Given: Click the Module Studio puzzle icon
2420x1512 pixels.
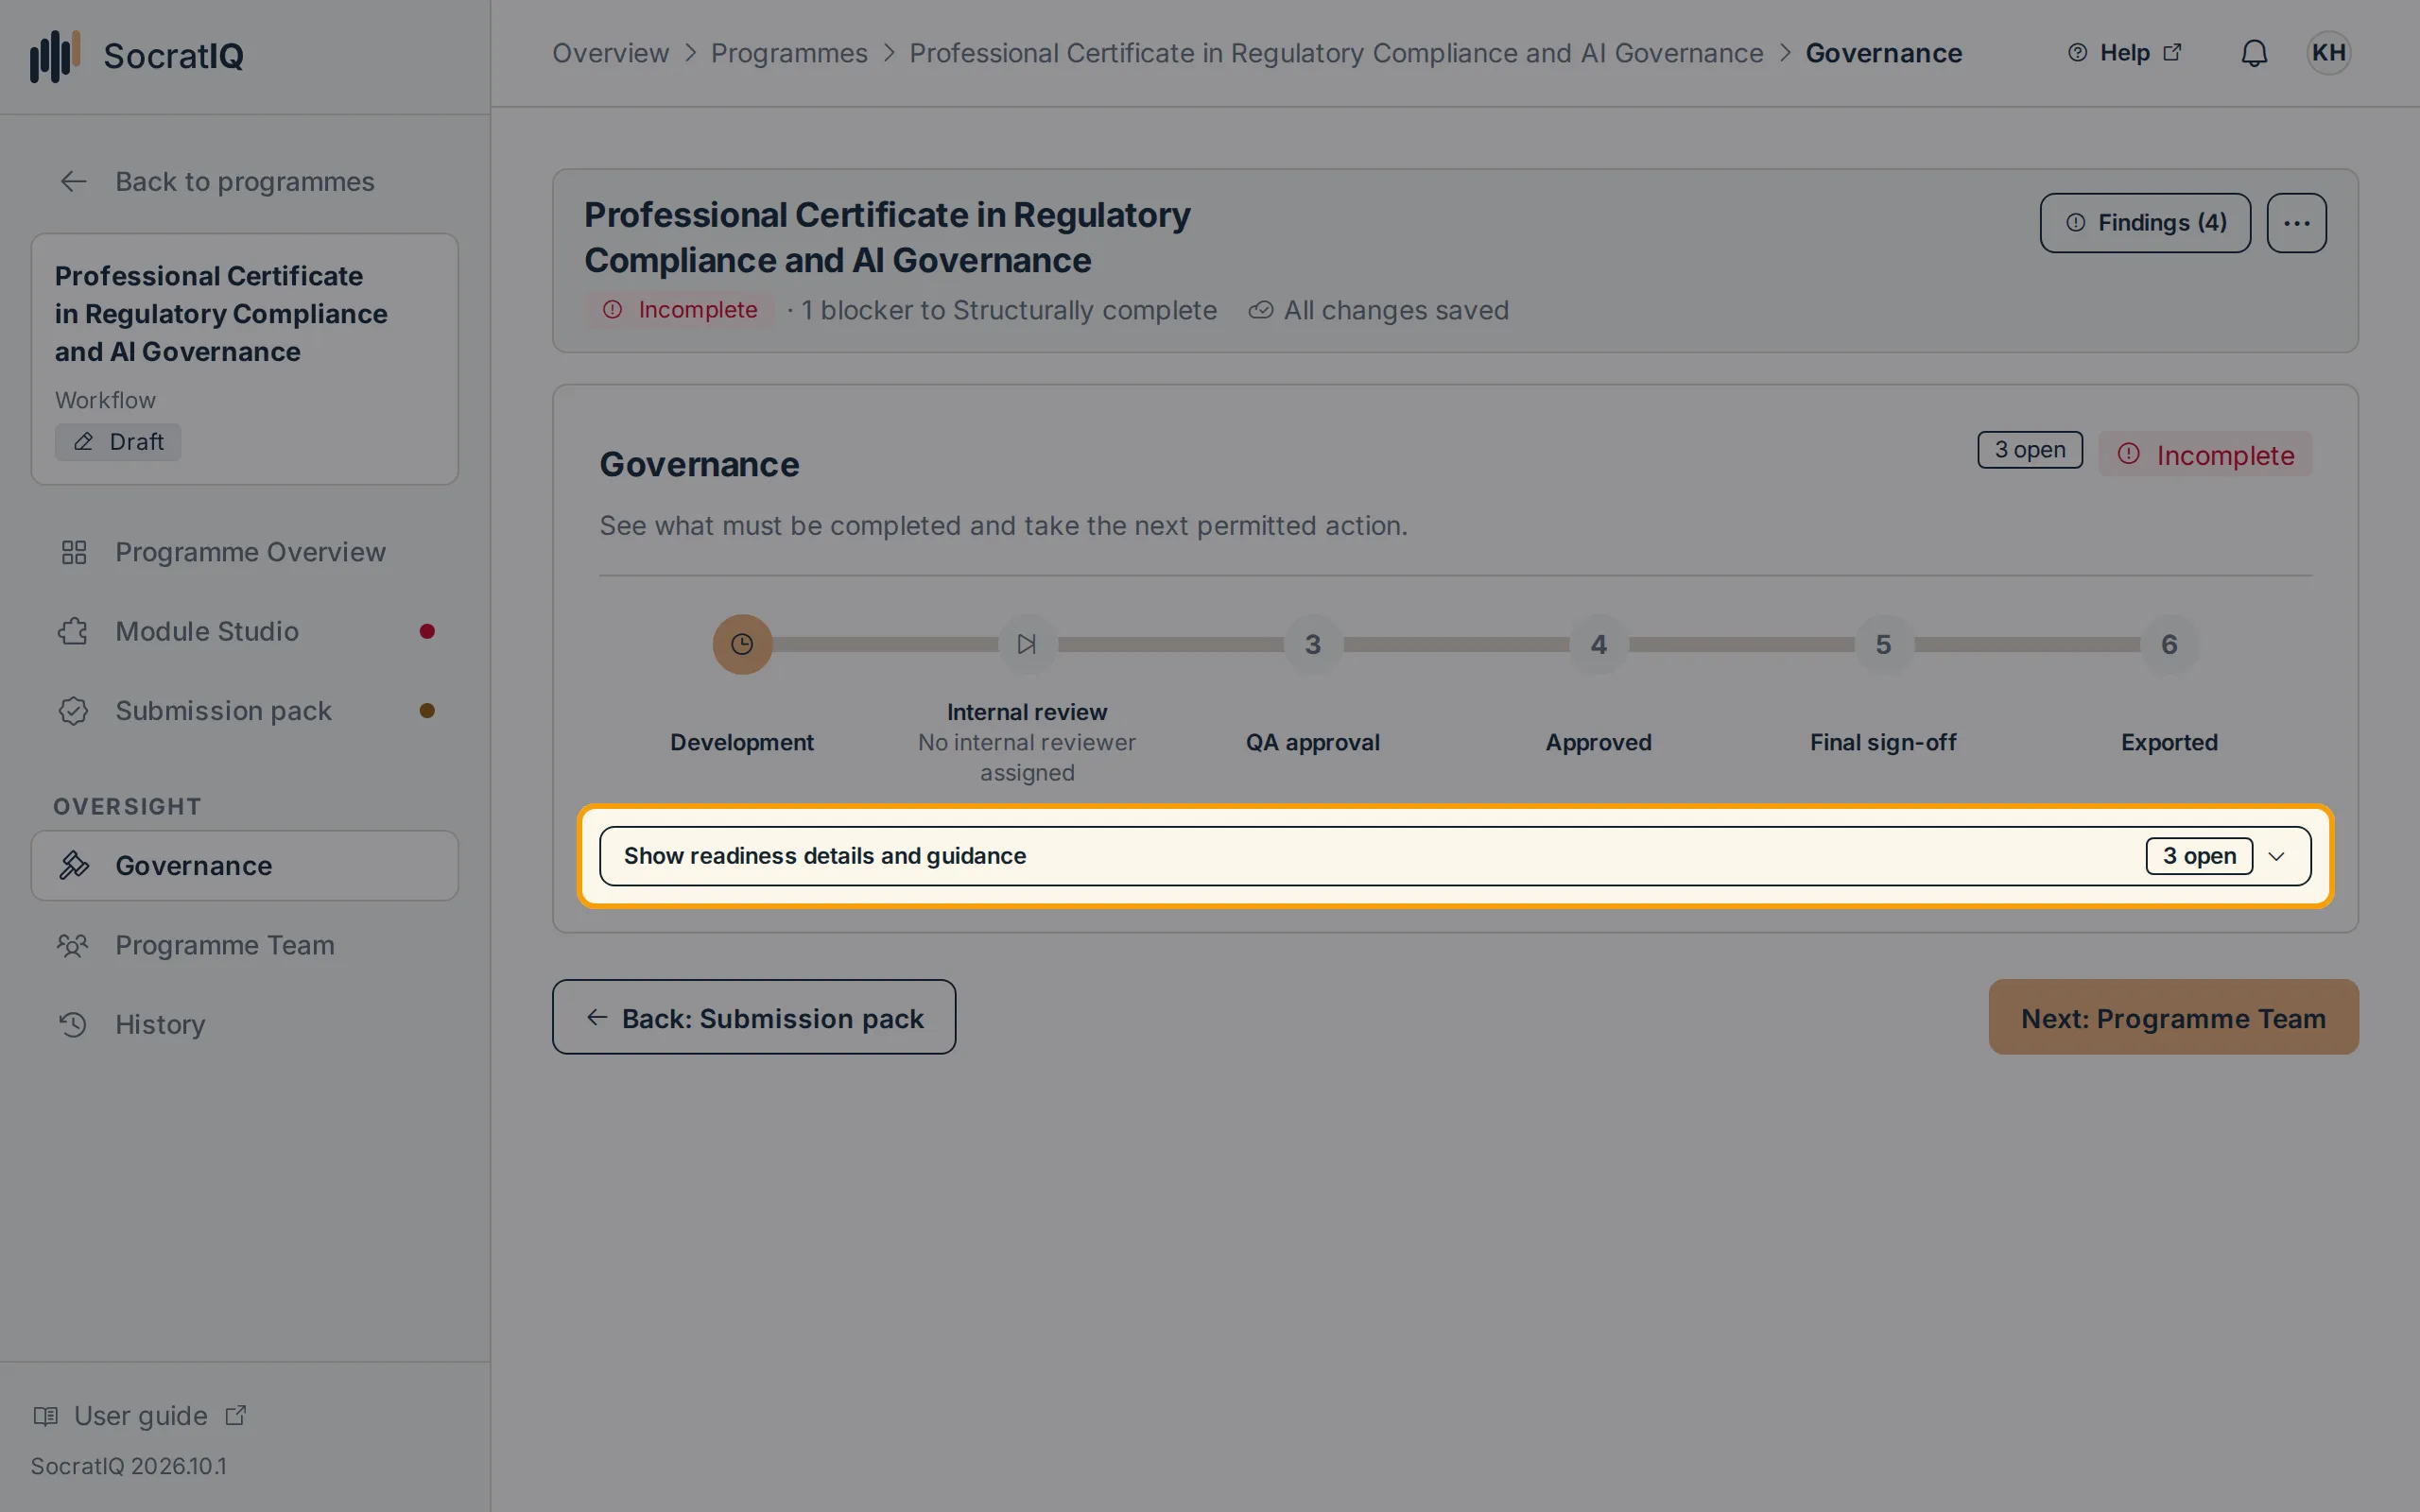Looking at the screenshot, I should point(74,631).
